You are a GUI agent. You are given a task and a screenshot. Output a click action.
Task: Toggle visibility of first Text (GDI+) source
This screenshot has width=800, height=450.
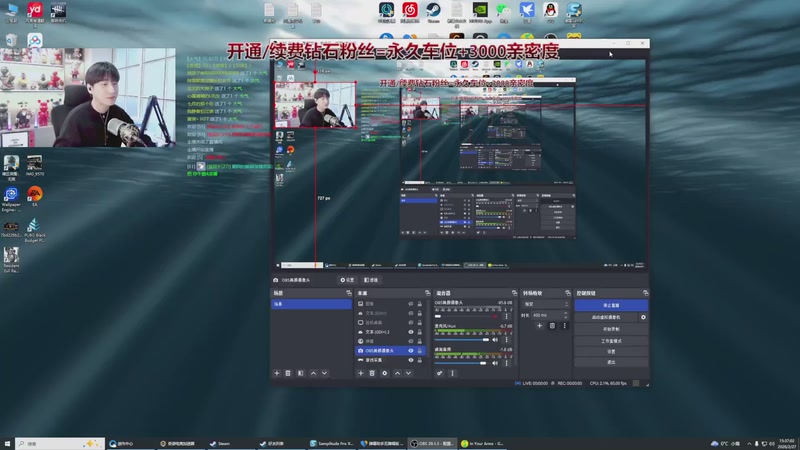(x=411, y=313)
